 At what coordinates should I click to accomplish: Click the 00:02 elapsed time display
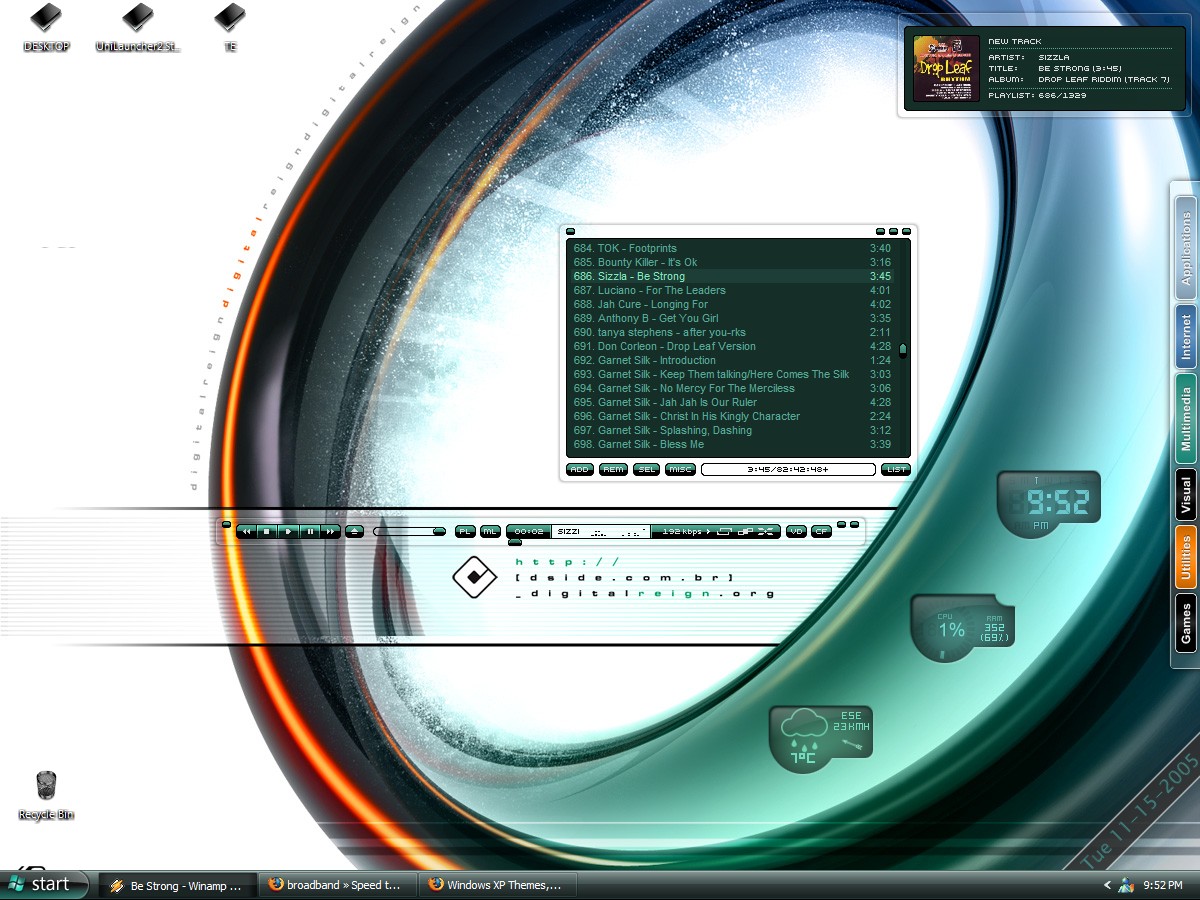tap(529, 531)
